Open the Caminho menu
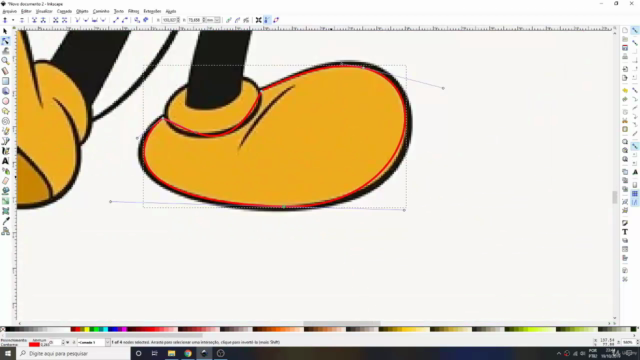640x360 pixels. coord(101,11)
